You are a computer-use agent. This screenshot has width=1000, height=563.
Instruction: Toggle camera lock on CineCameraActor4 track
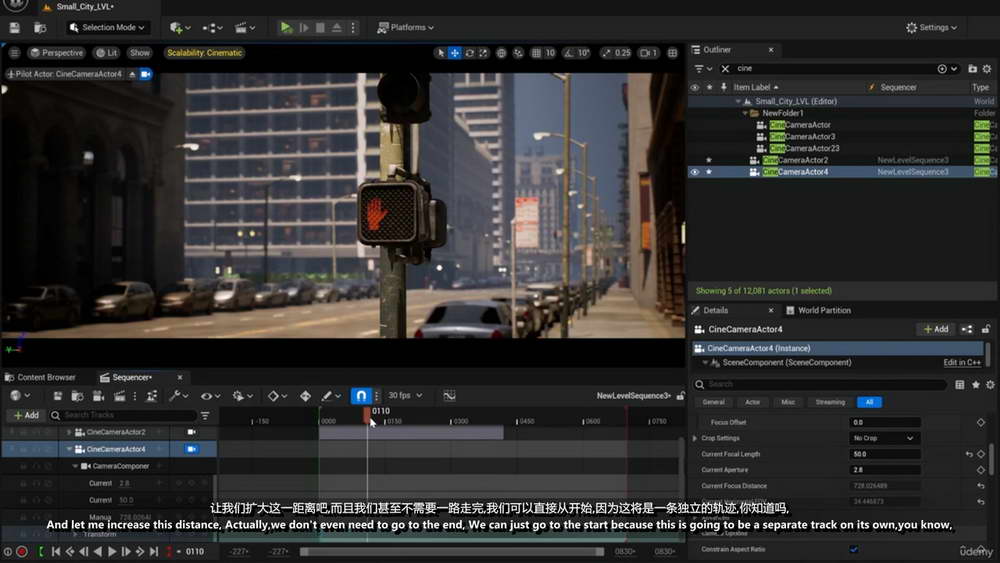point(191,449)
